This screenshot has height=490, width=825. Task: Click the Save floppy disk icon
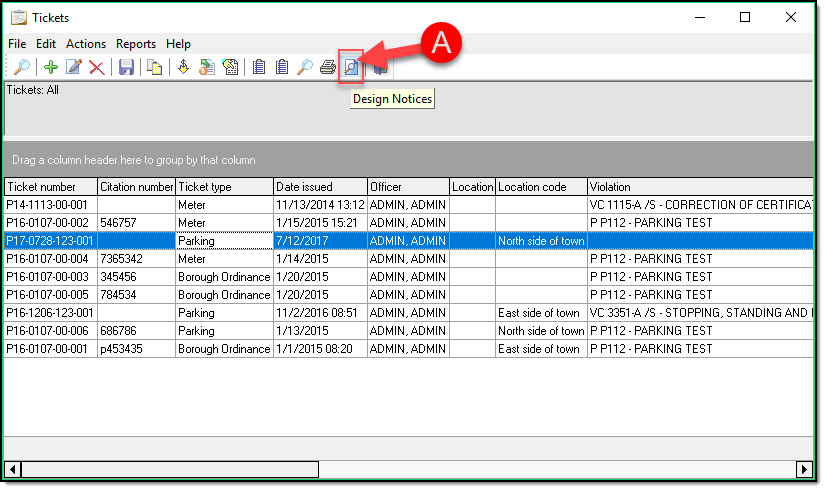coord(126,67)
